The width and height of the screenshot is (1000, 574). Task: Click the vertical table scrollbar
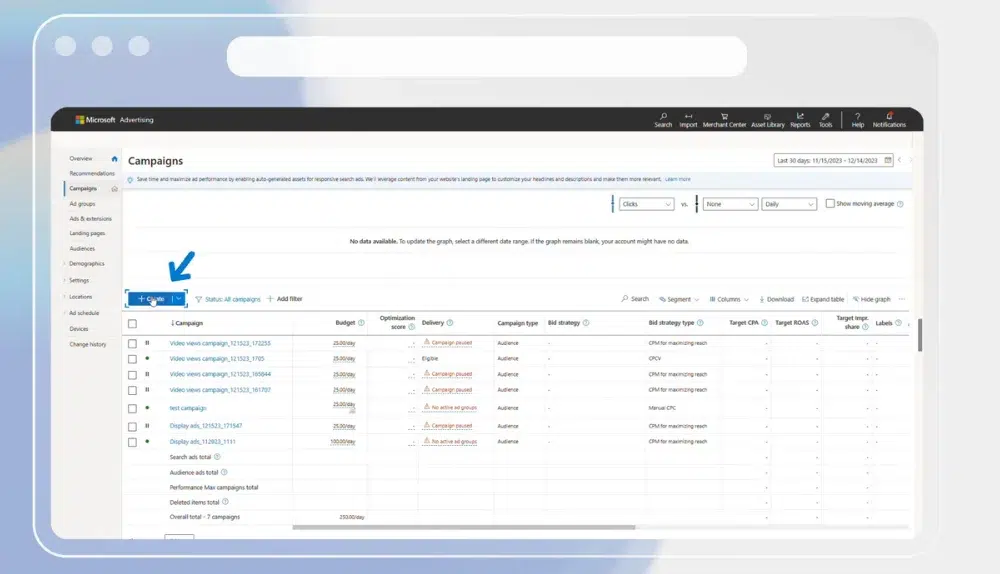920,335
